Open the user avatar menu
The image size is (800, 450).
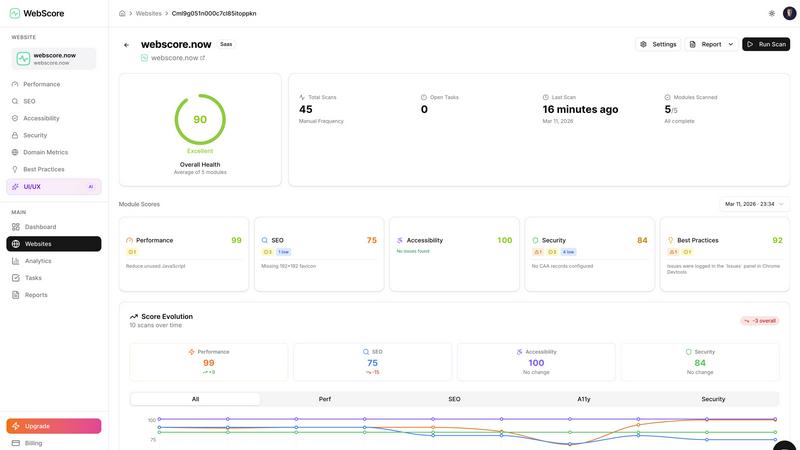pyautogui.click(x=789, y=13)
